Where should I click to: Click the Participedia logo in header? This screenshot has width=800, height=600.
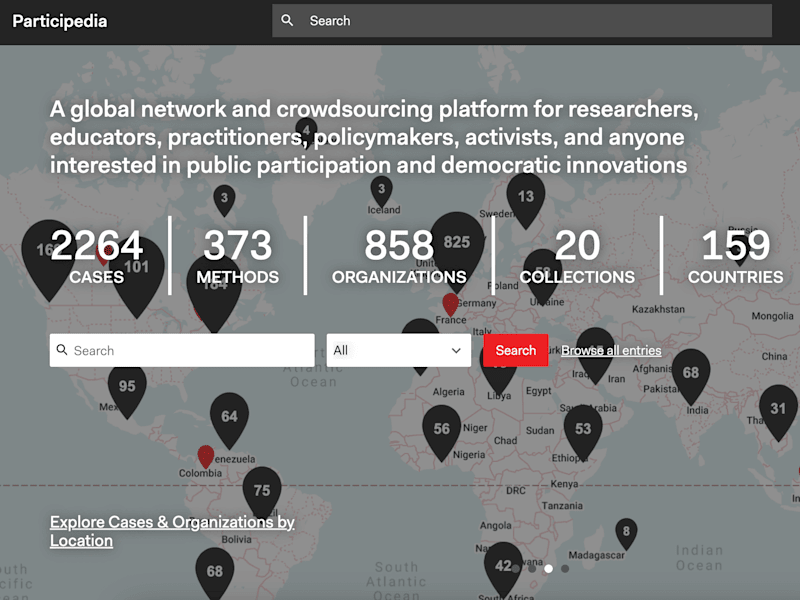pos(60,21)
